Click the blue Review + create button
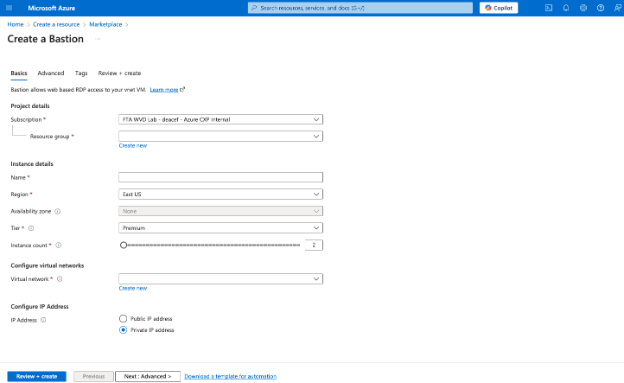624x383 pixels. (x=37, y=376)
